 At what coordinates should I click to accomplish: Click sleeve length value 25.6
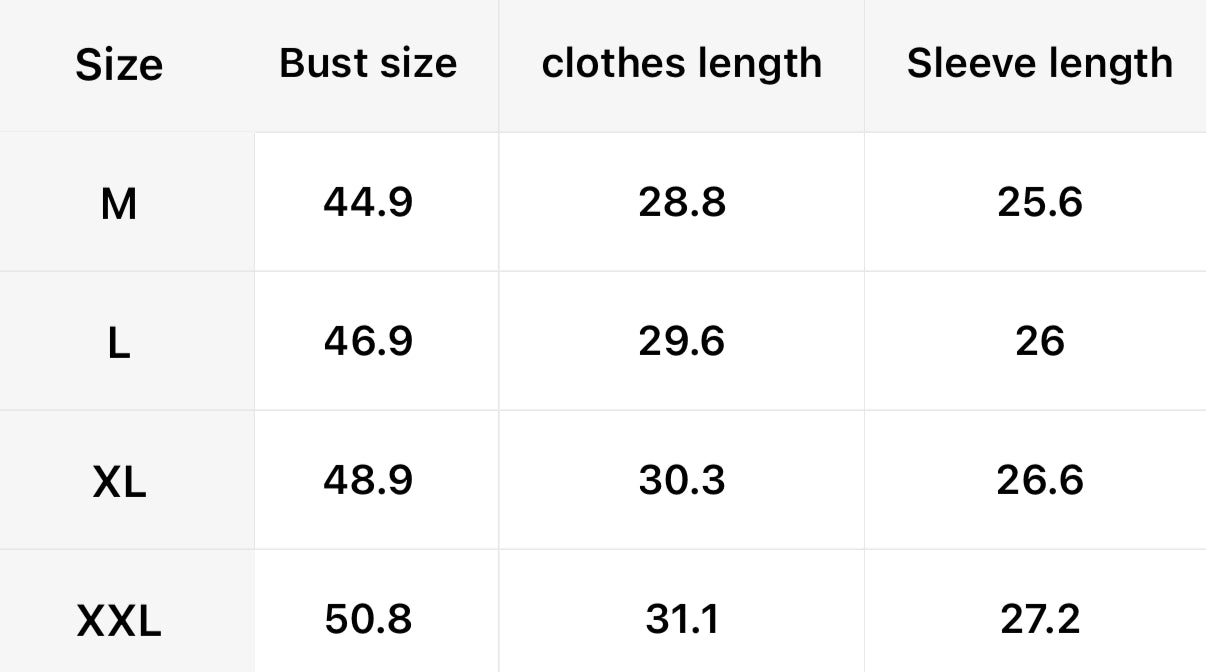coord(1039,203)
